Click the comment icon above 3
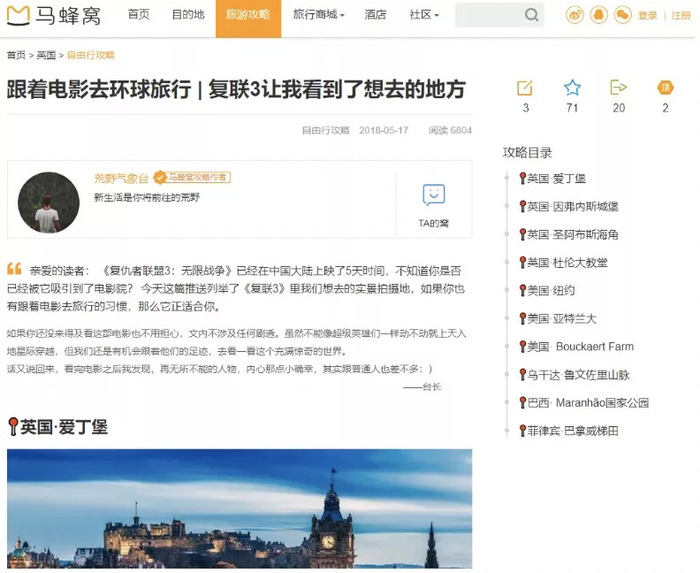Image resolution: width=700 pixels, height=573 pixels. (x=525, y=88)
